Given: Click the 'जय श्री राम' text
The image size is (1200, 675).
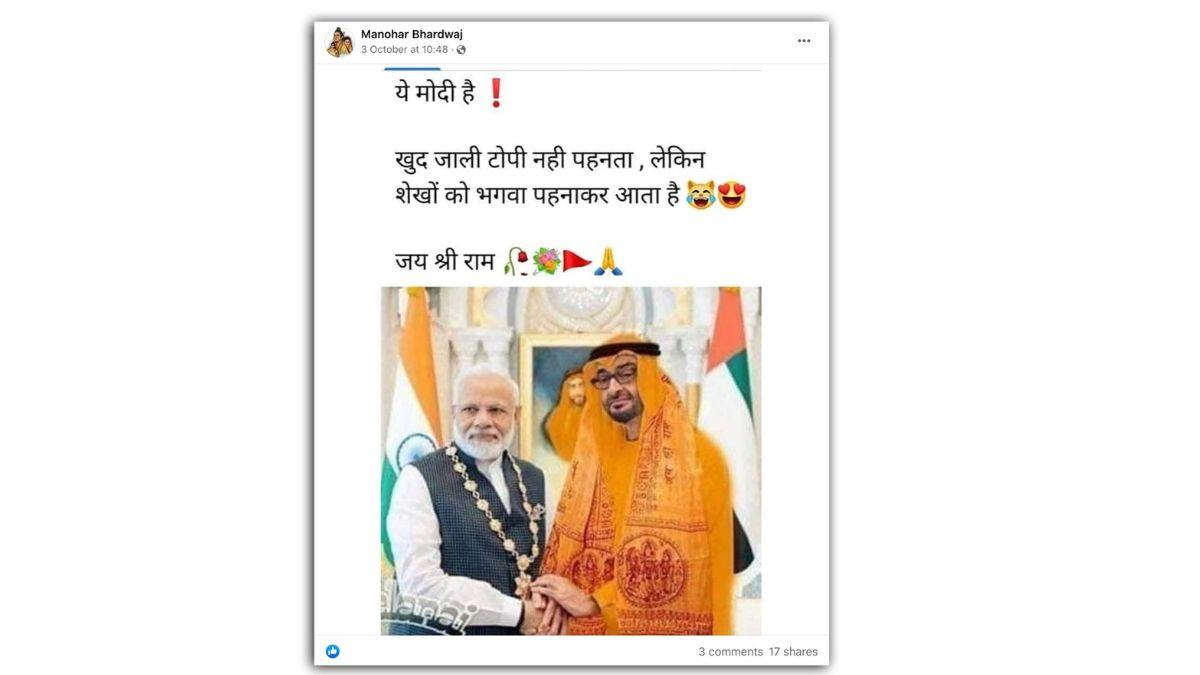Looking at the screenshot, I should (444, 262).
